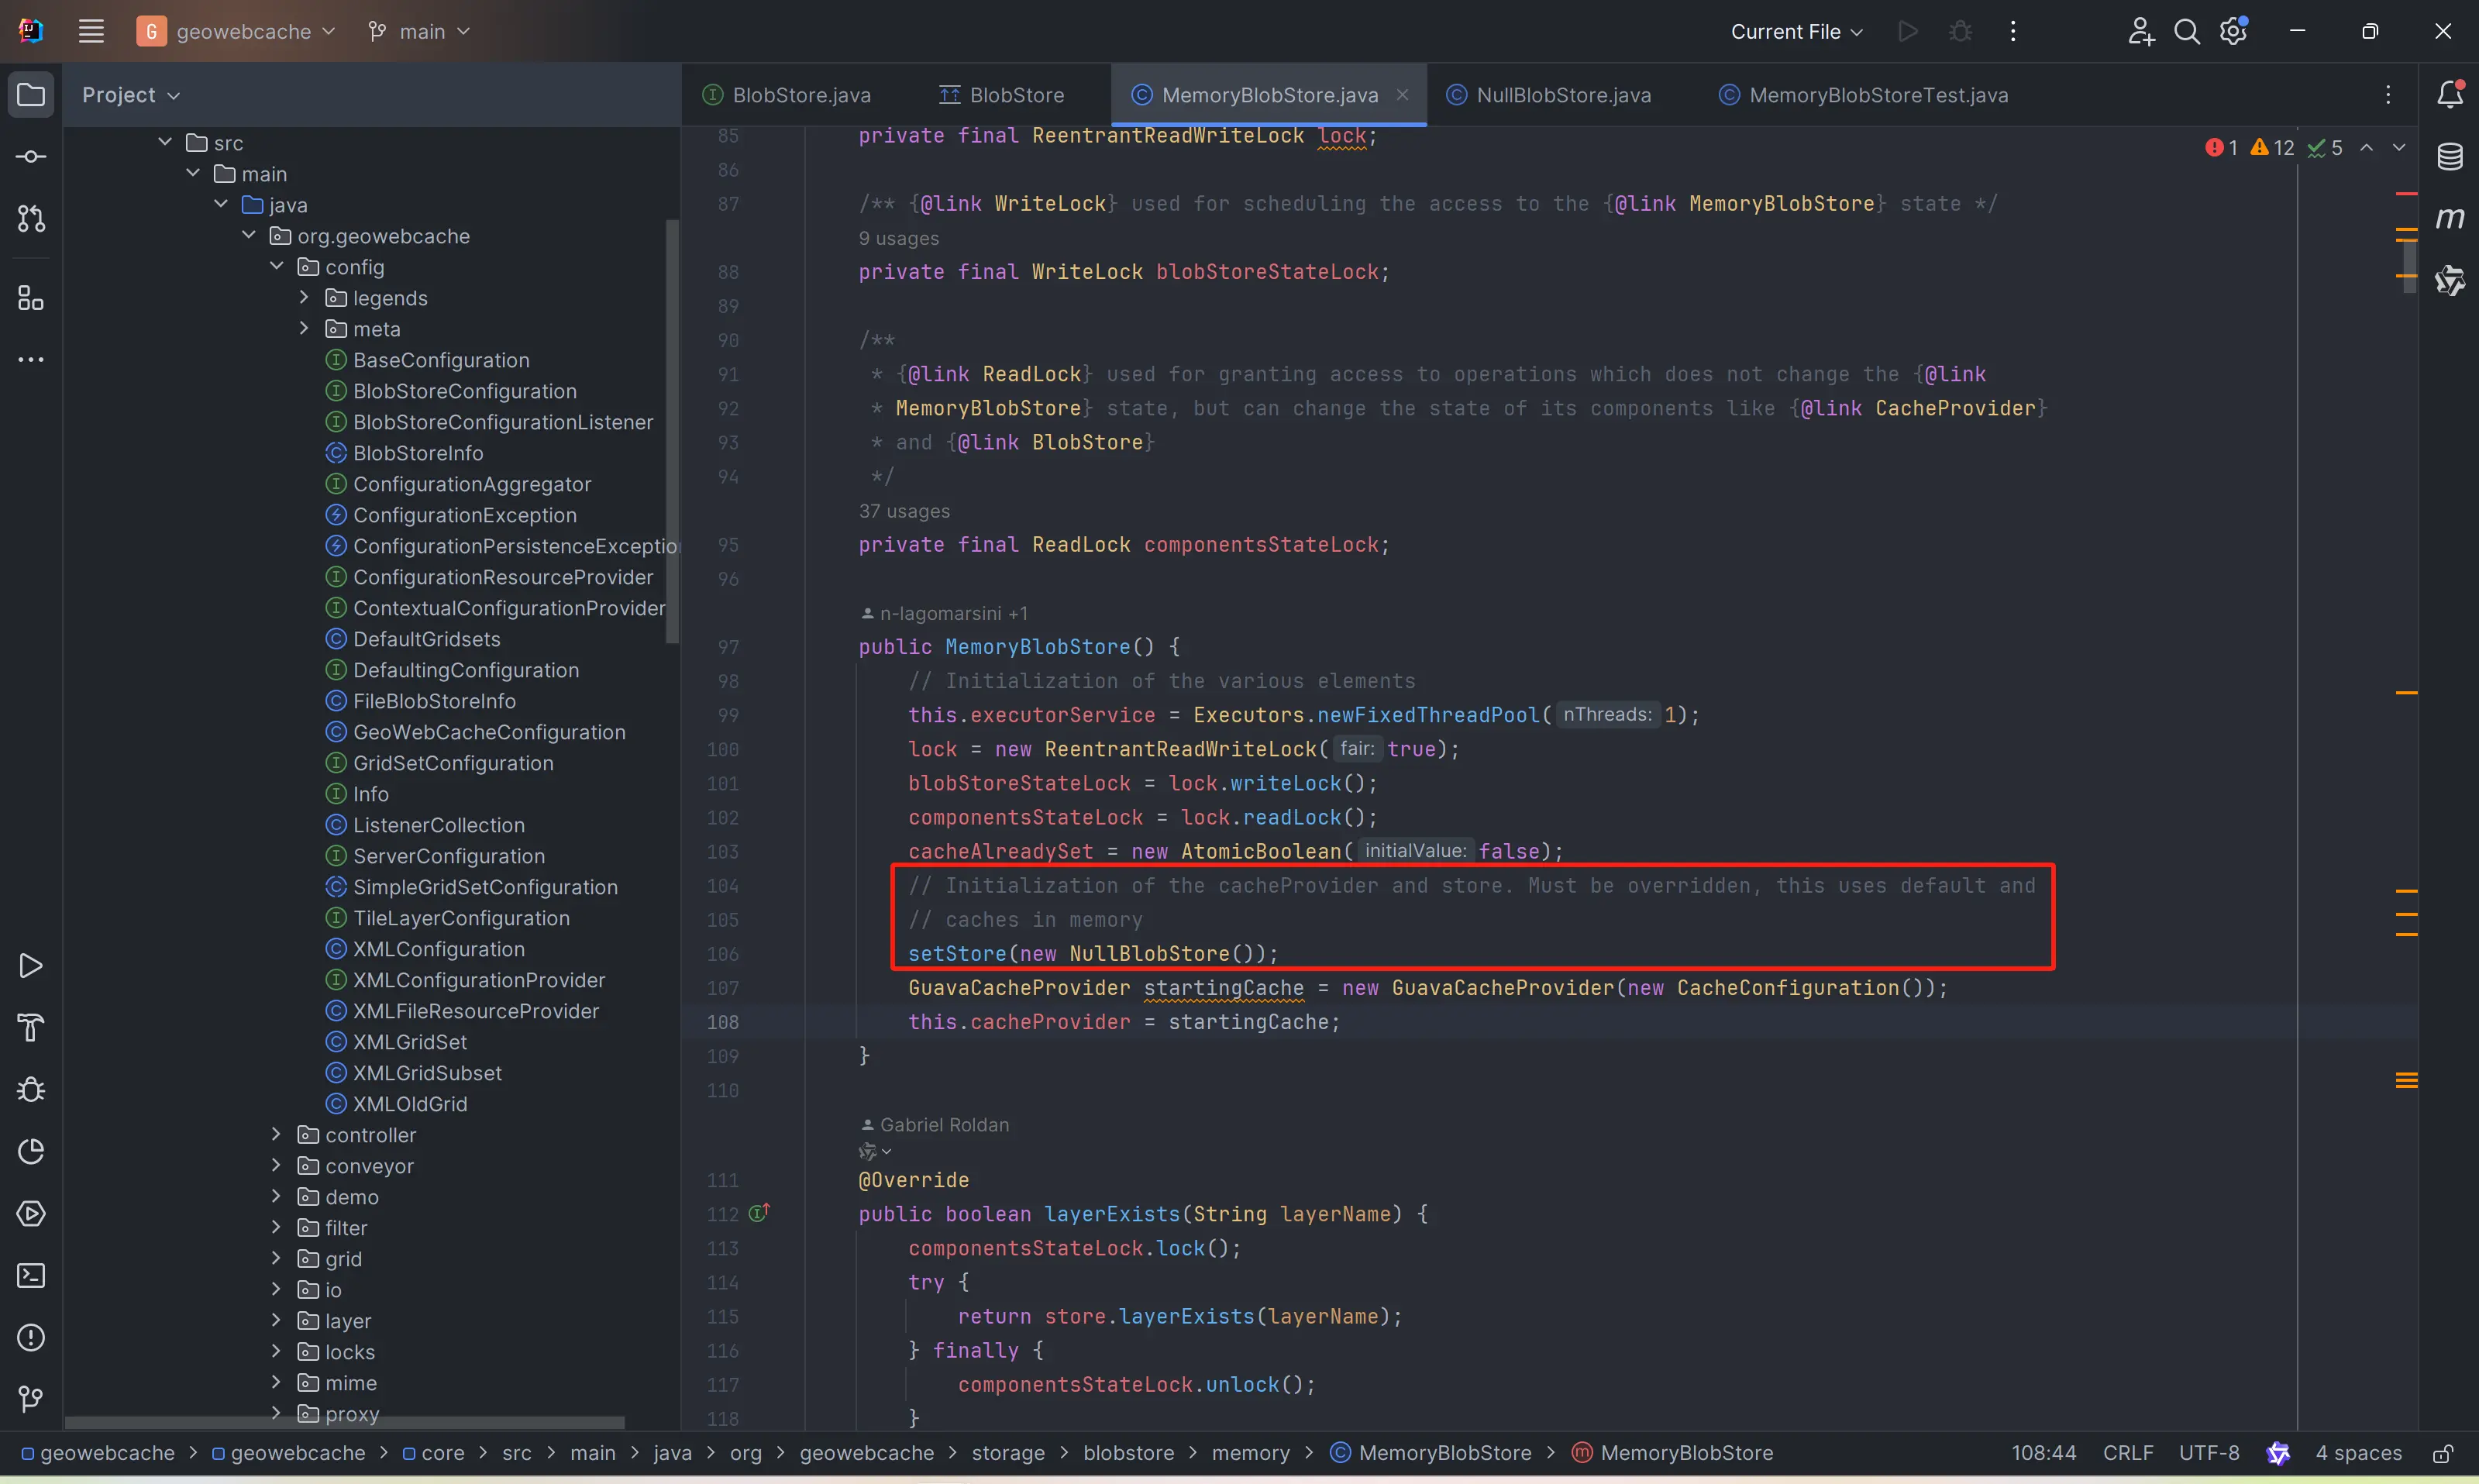This screenshot has width=2479, height=1484.
Task: Open the Build hammer tool window
Action: click(31, 1028)
